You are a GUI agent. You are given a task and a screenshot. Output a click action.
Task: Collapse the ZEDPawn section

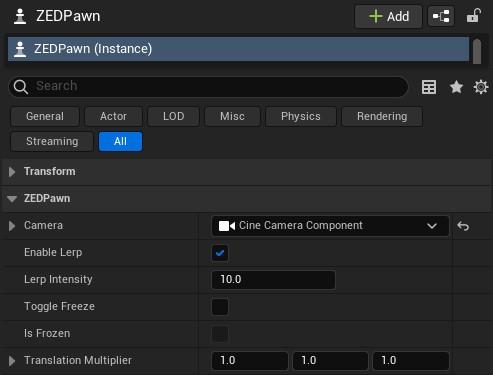tap(12, 199)
